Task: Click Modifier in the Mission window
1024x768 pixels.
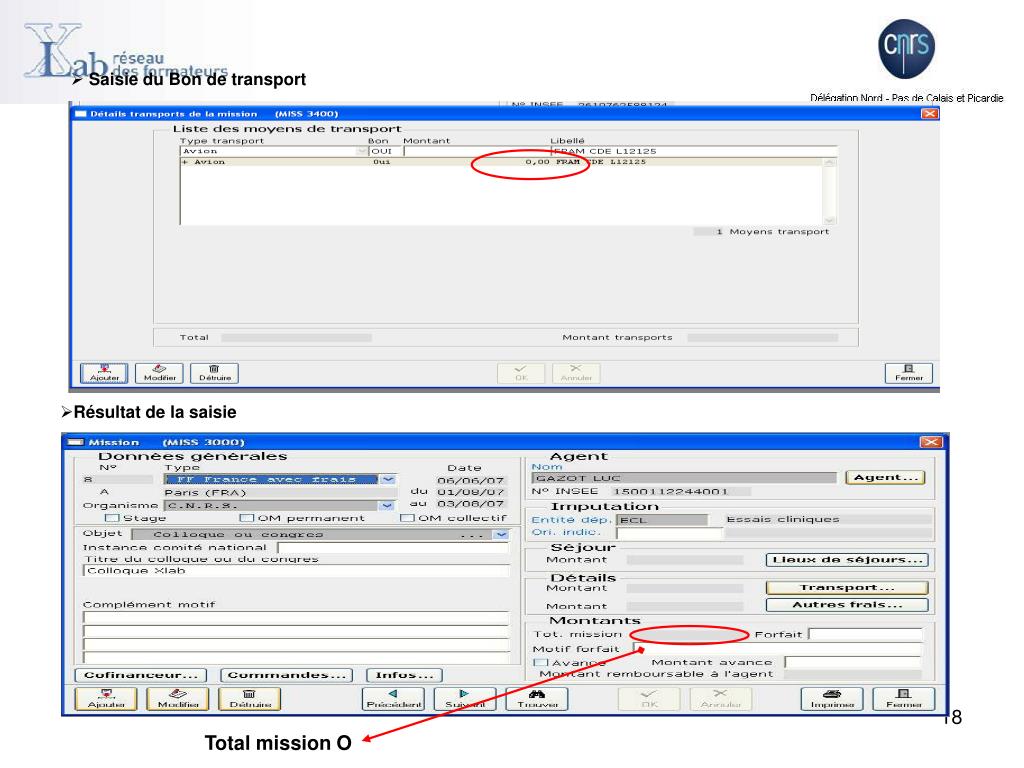Action: coord(178,699)
